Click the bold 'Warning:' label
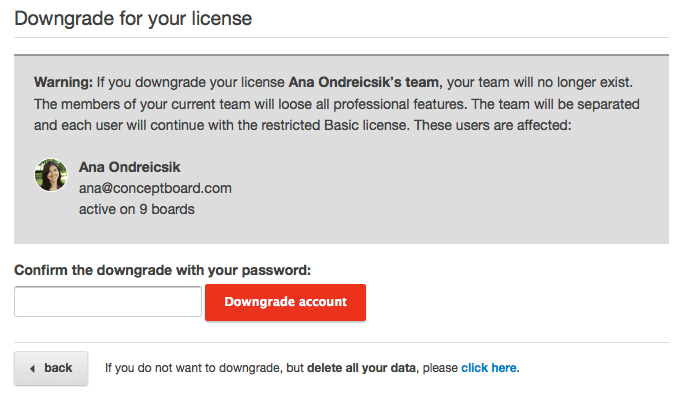The height and width of the screenshot is (400, 684). click(64, 82)
